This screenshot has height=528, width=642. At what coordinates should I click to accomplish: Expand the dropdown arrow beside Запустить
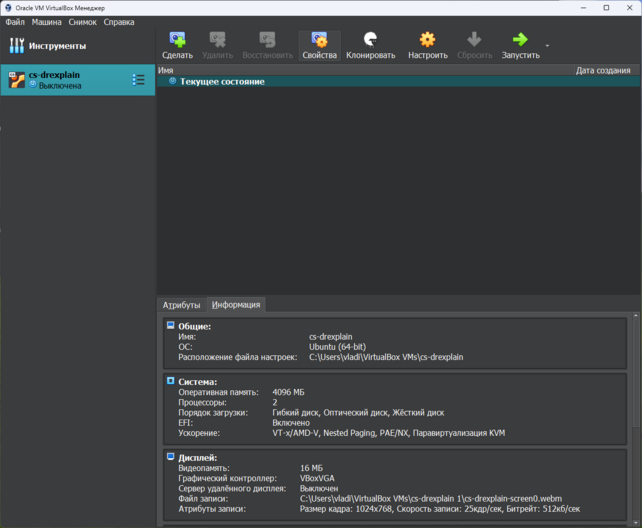pyautogui.click(x=547, y=46)
